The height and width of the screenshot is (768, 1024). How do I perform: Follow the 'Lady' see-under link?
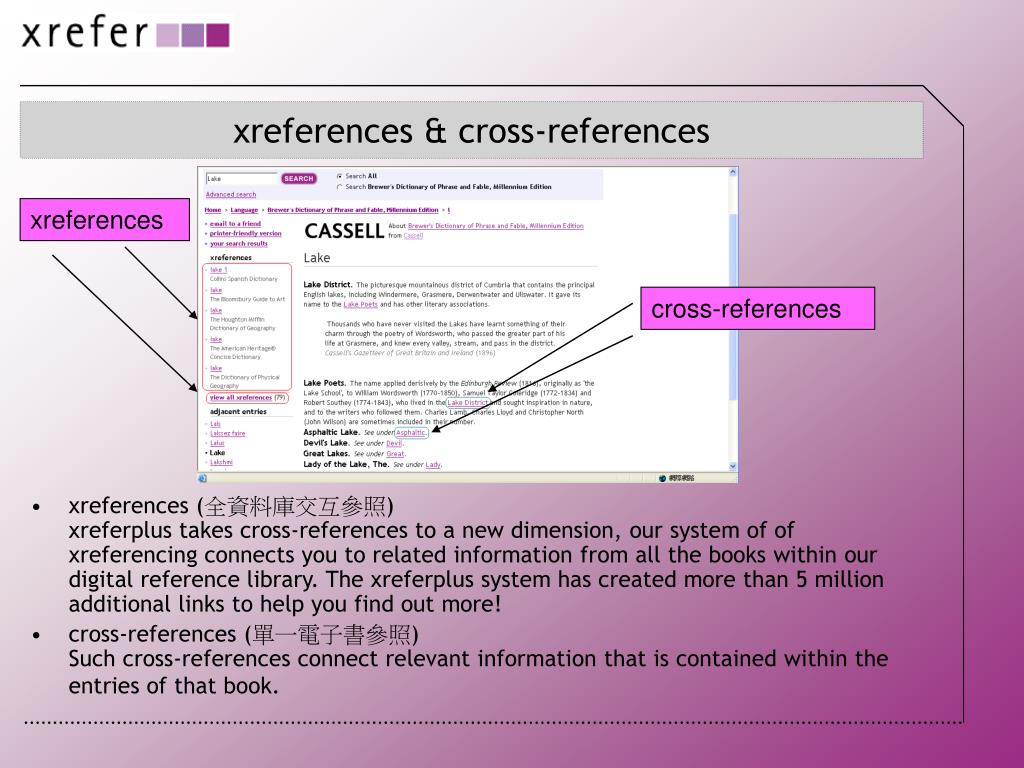pyautogui.click(x=433, y=465)
